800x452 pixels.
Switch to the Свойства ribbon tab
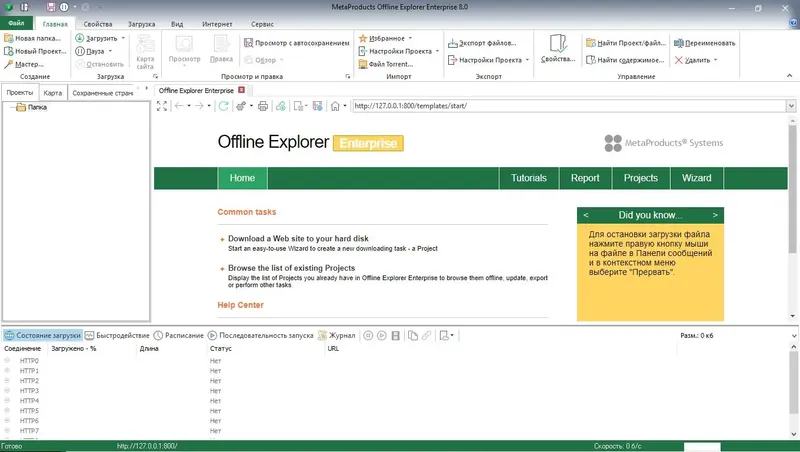(97, 24)
